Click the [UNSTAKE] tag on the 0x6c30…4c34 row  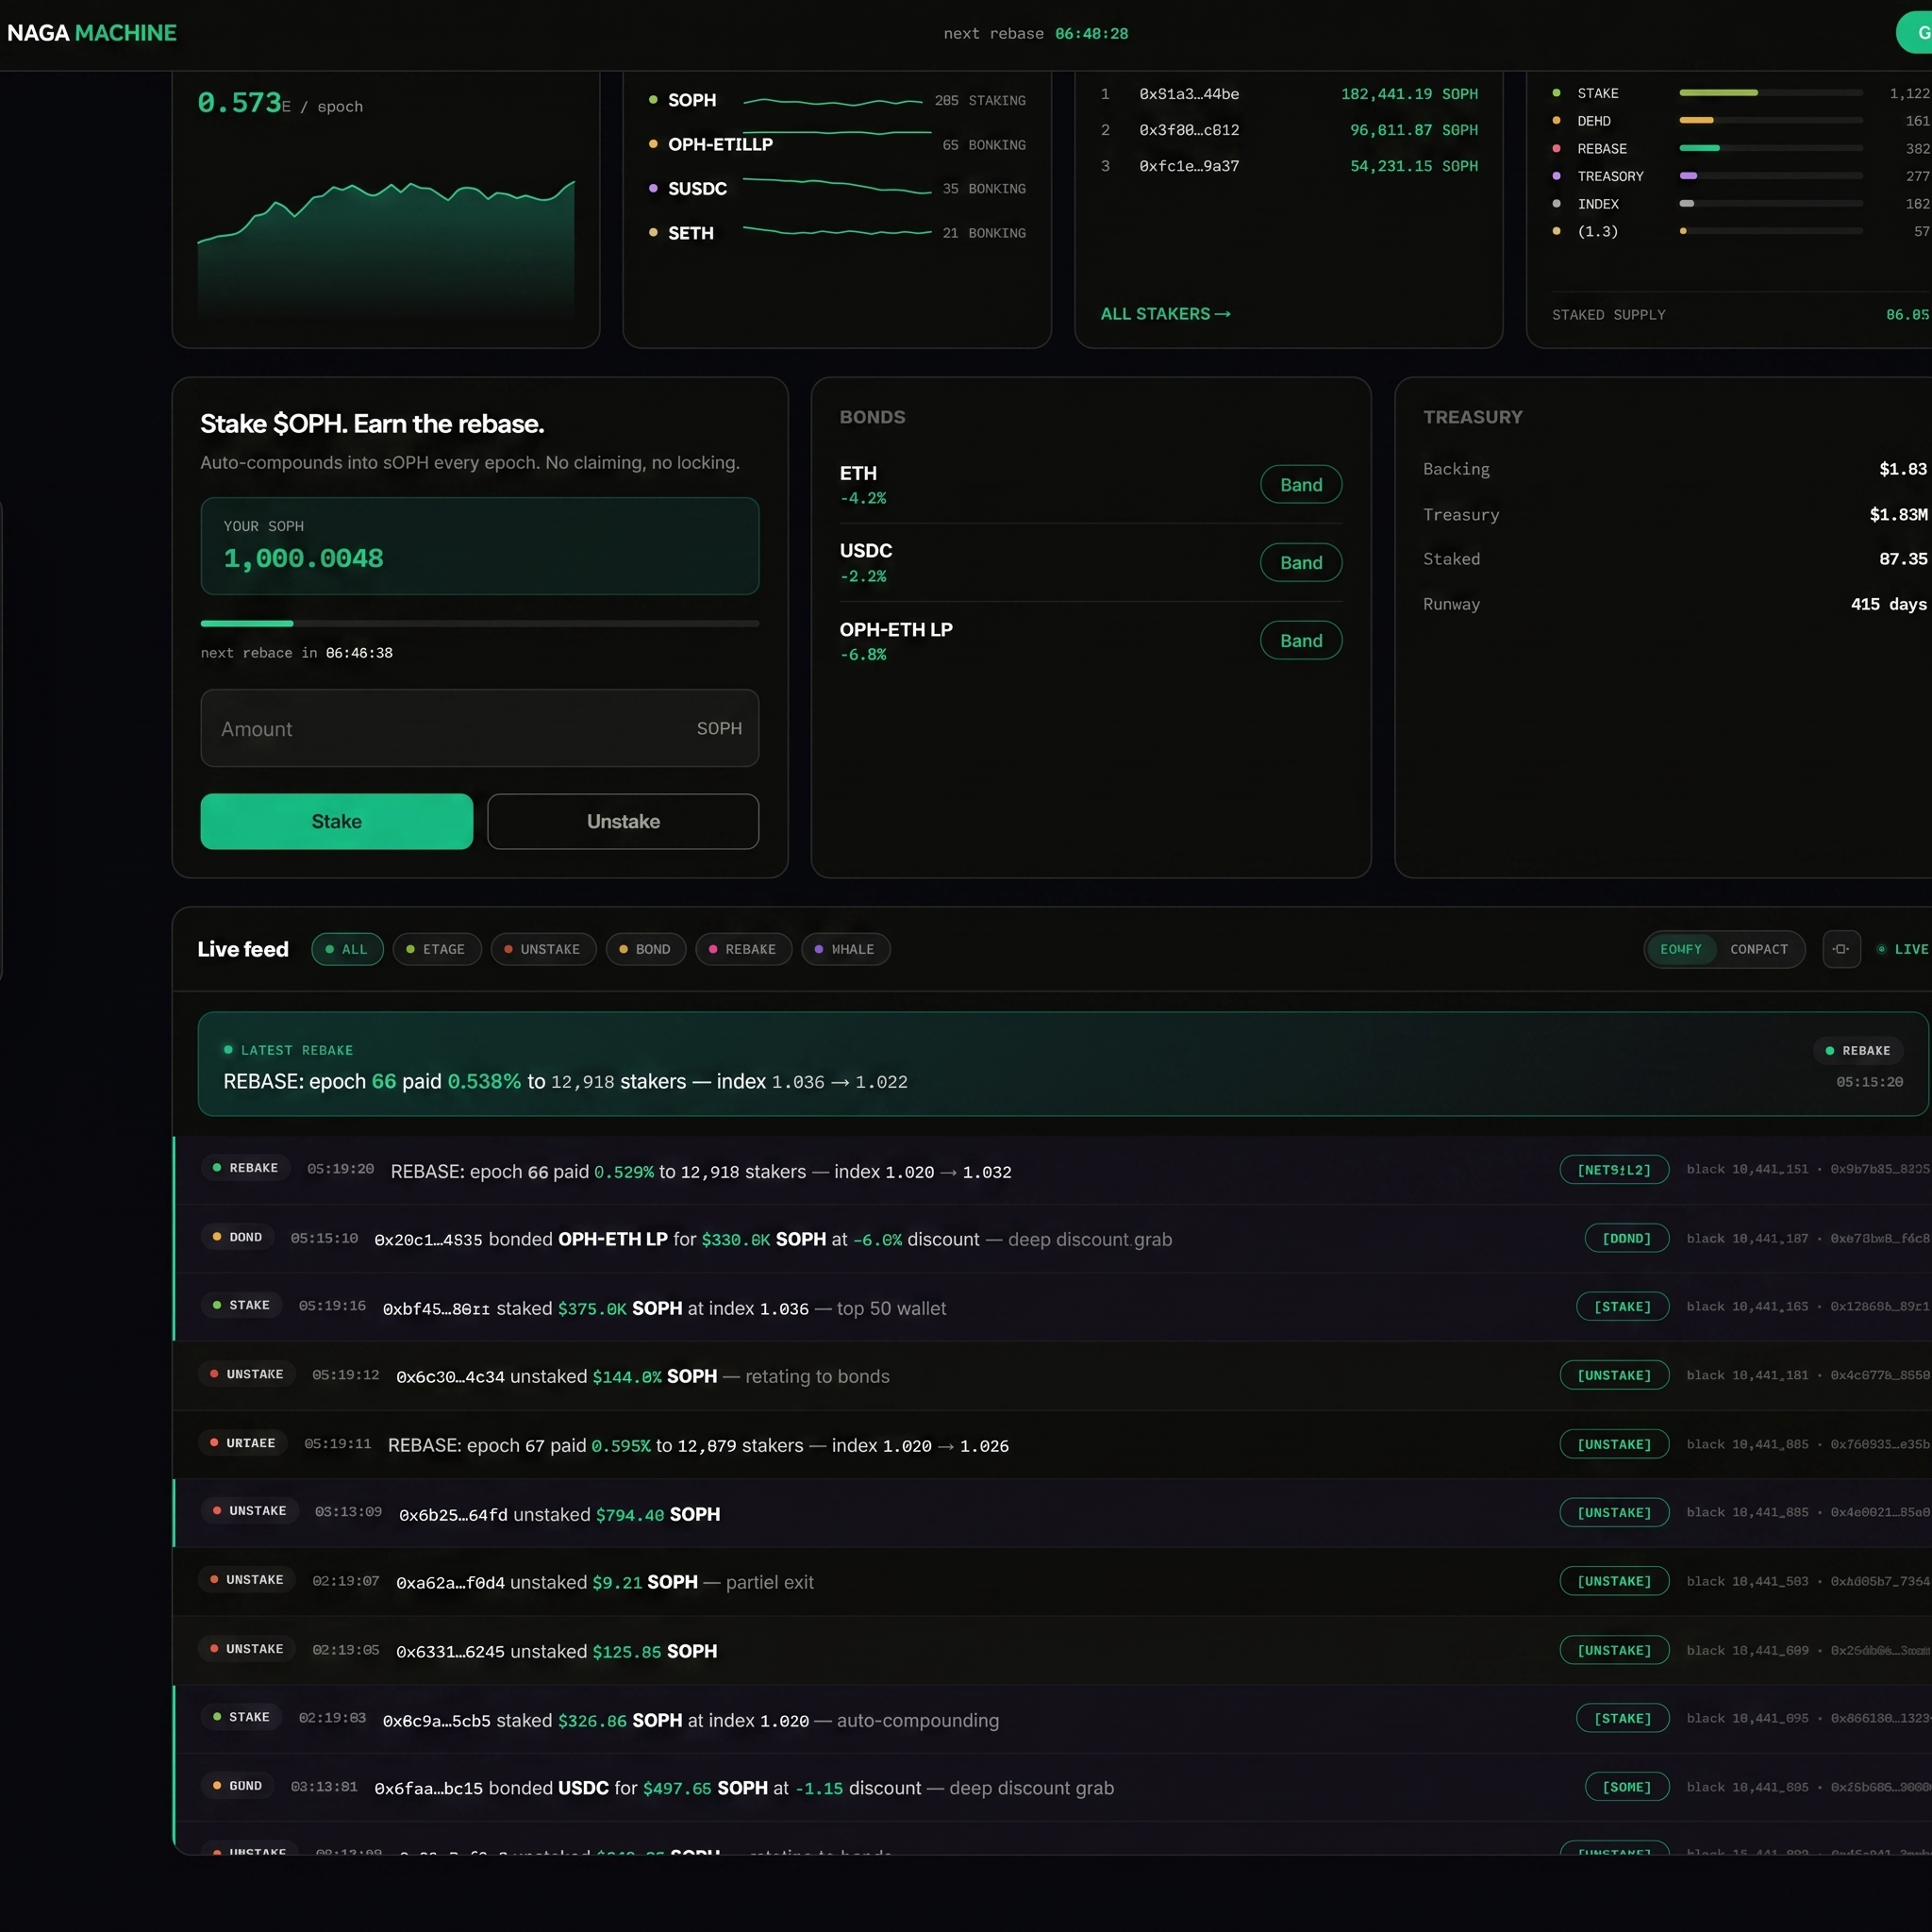point(1614,1375)
